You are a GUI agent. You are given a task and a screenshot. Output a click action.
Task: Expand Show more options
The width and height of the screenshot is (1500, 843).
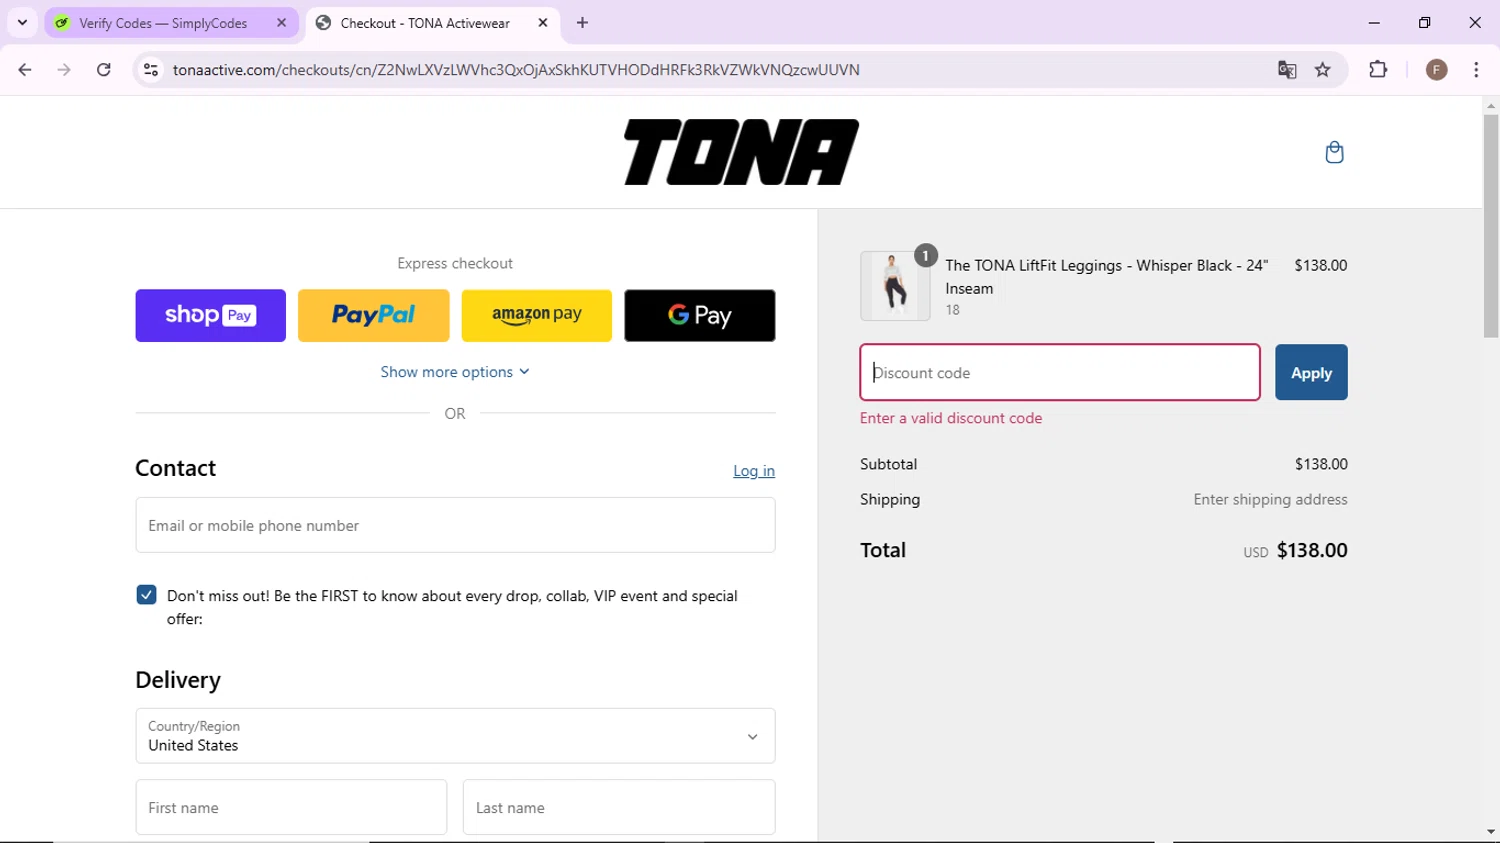point(455,372)
